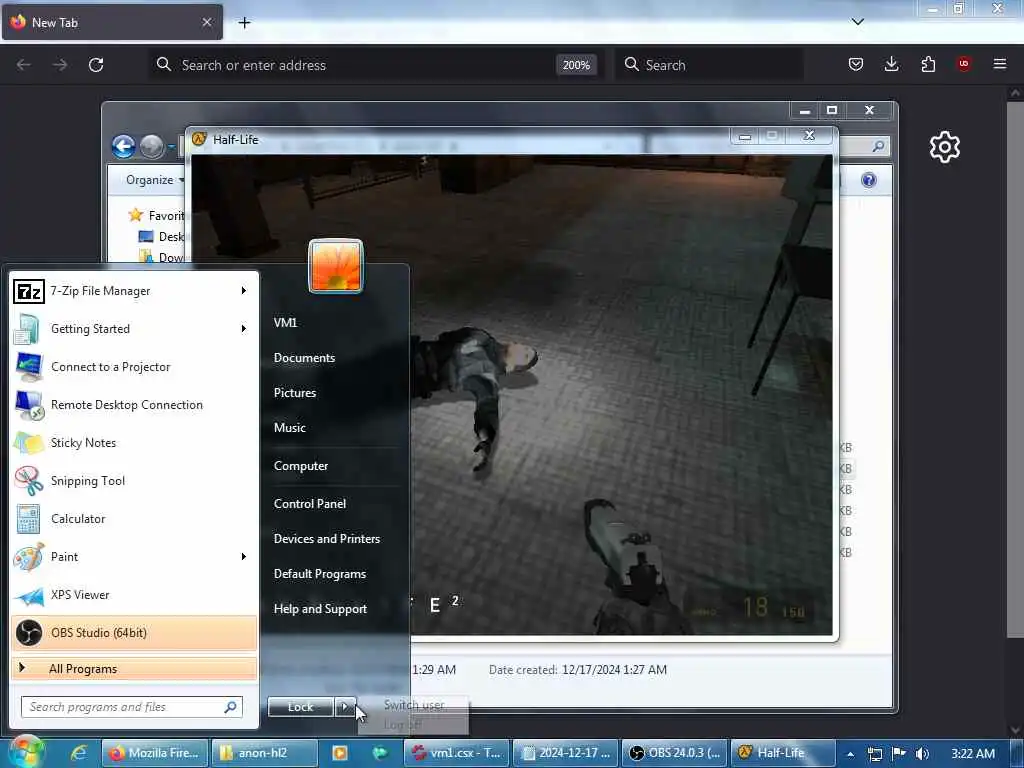Click the user account flower picture
Viewport: 1024px width, 768px height.
coord(336,266)
